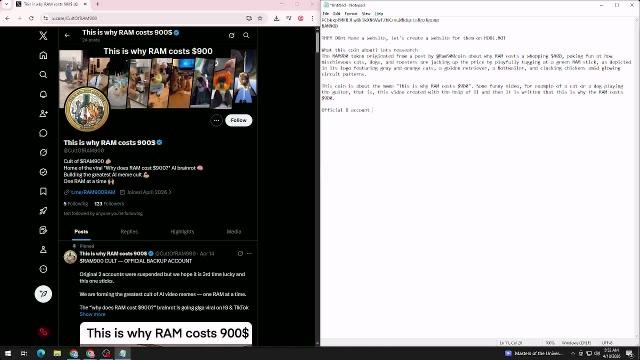
Task: Expand the Joined April 2026 chevron
Action: 170,192
